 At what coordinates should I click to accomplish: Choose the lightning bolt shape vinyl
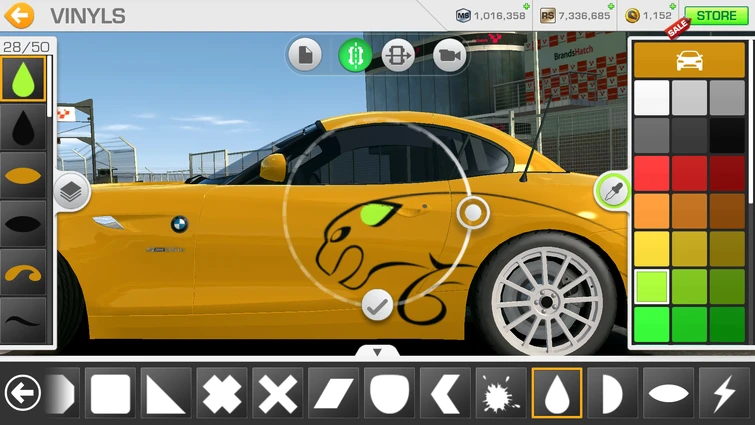[x=725, y=393]
